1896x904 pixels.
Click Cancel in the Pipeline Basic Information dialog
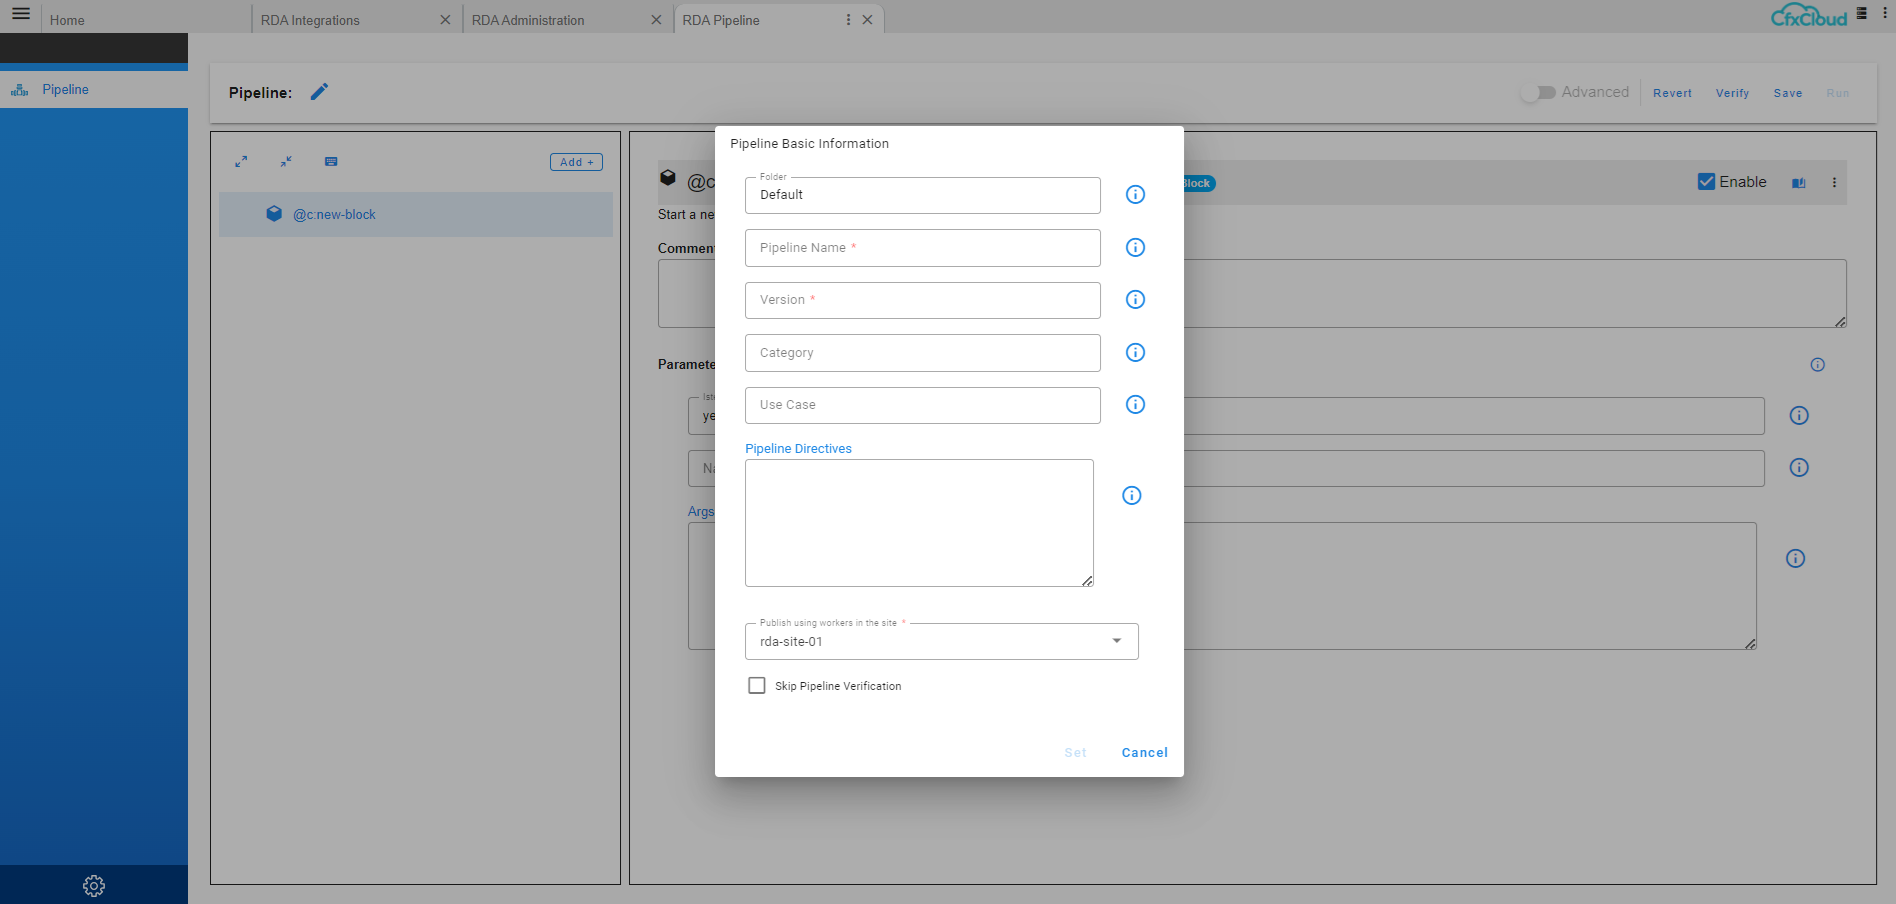1144,752
